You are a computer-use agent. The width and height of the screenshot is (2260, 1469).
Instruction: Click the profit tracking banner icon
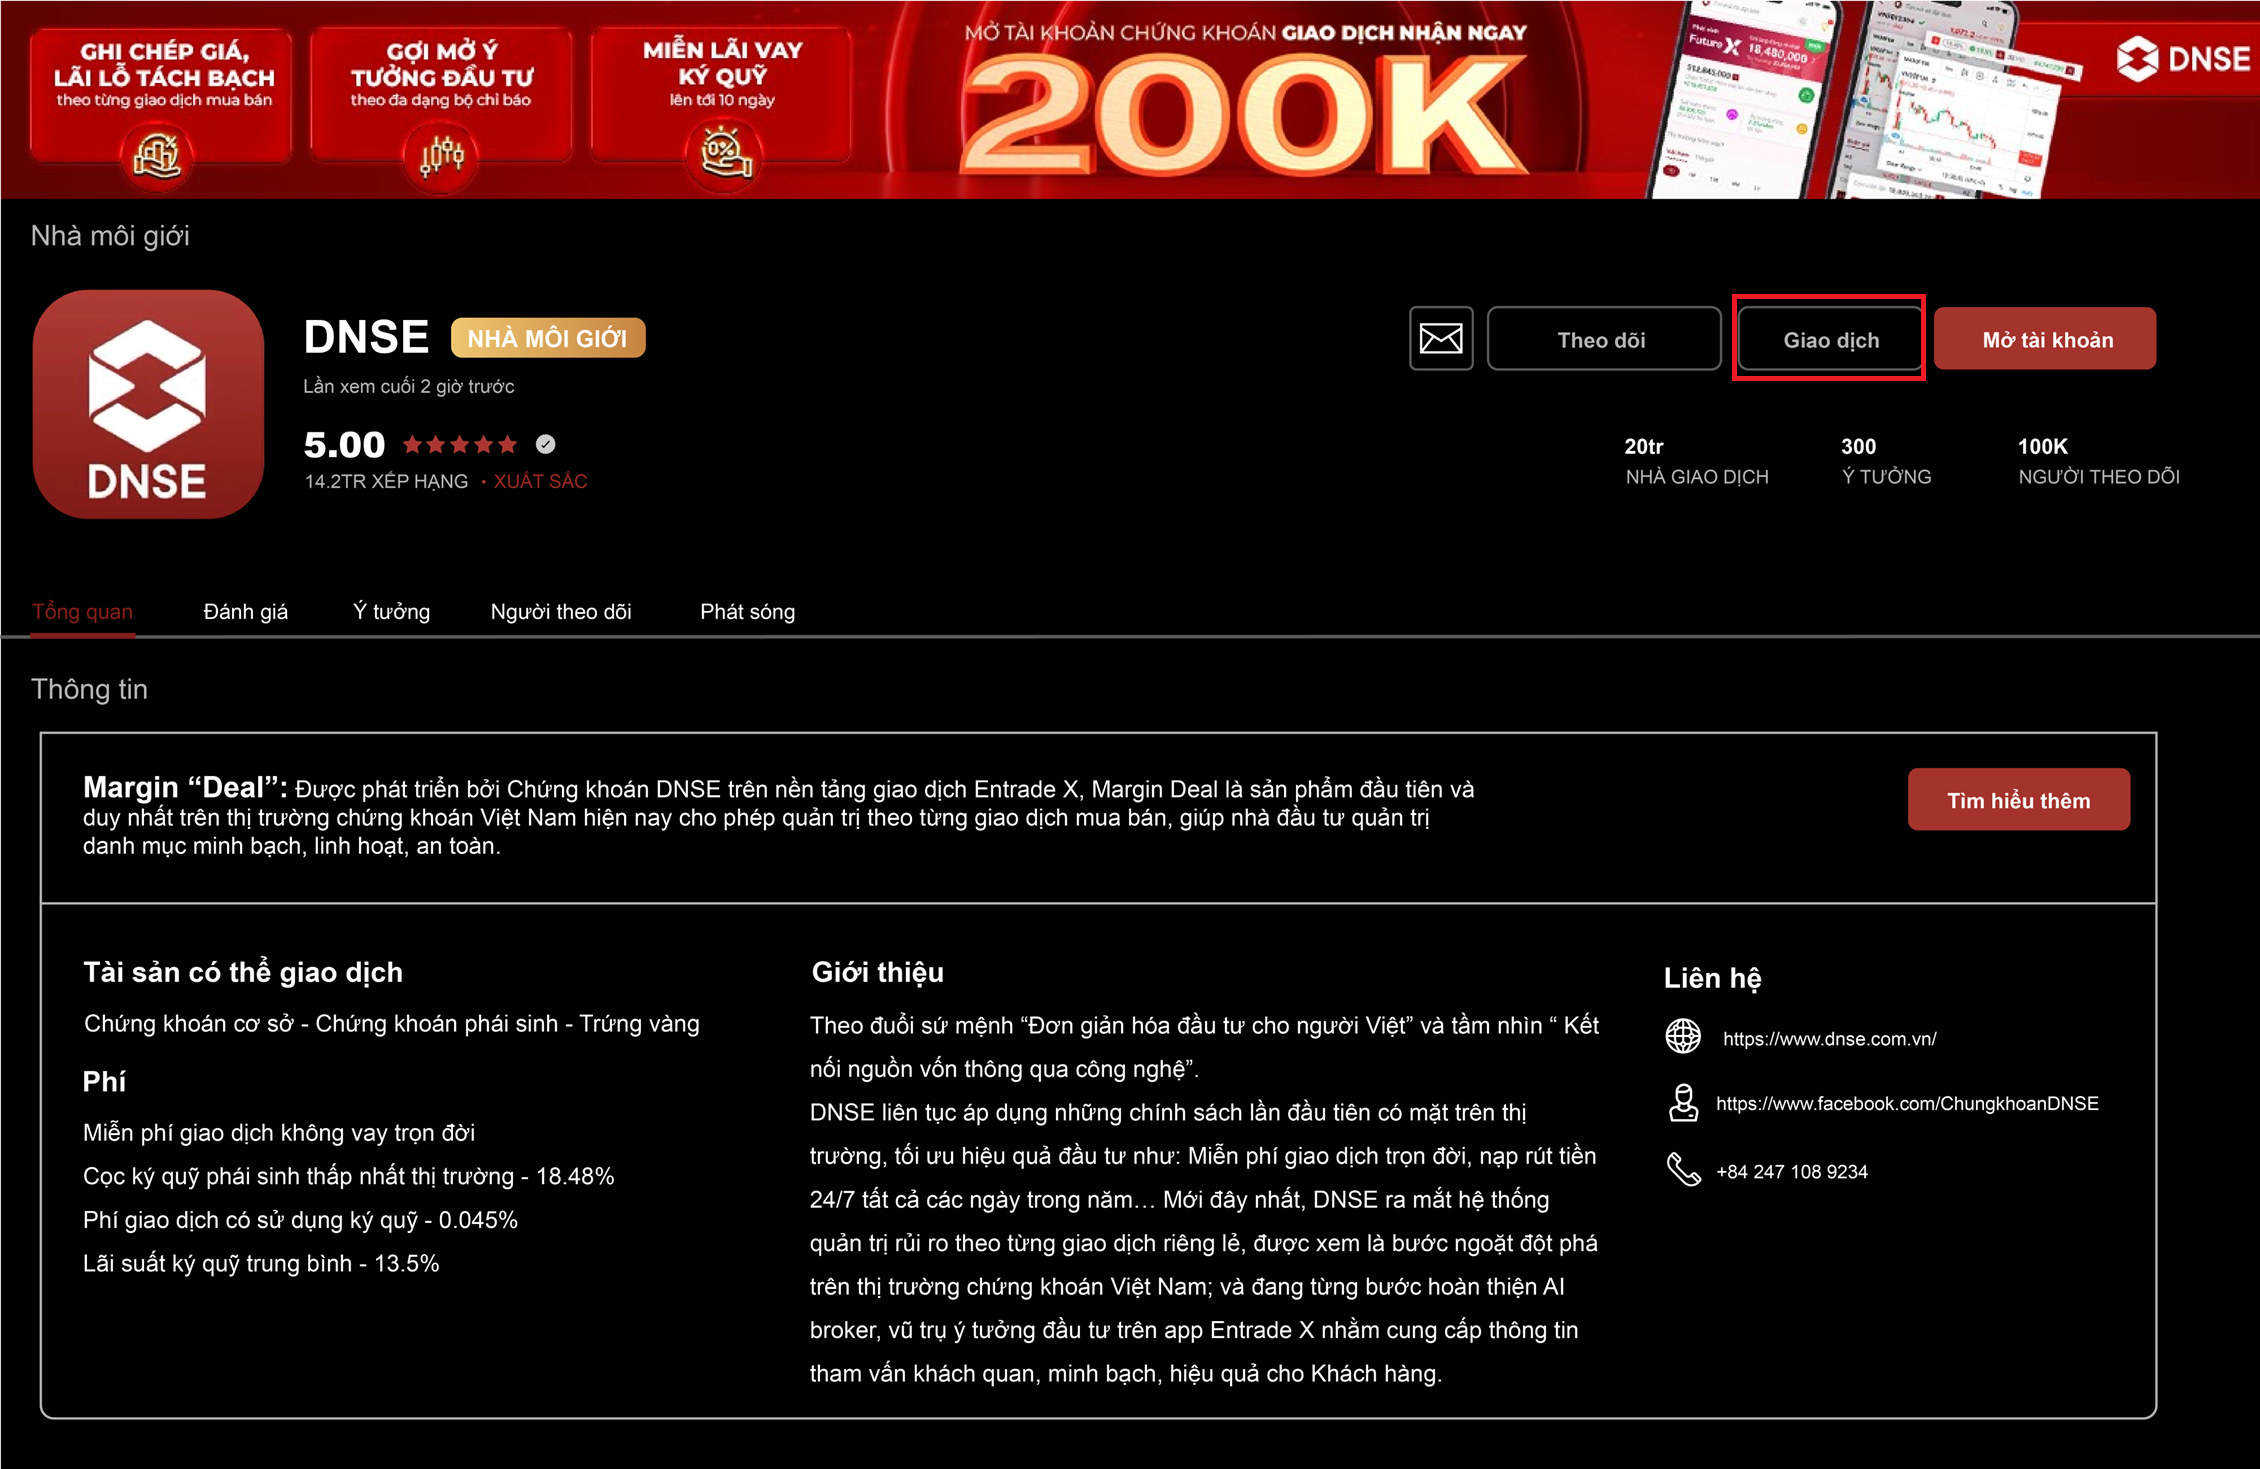point(156,155)
